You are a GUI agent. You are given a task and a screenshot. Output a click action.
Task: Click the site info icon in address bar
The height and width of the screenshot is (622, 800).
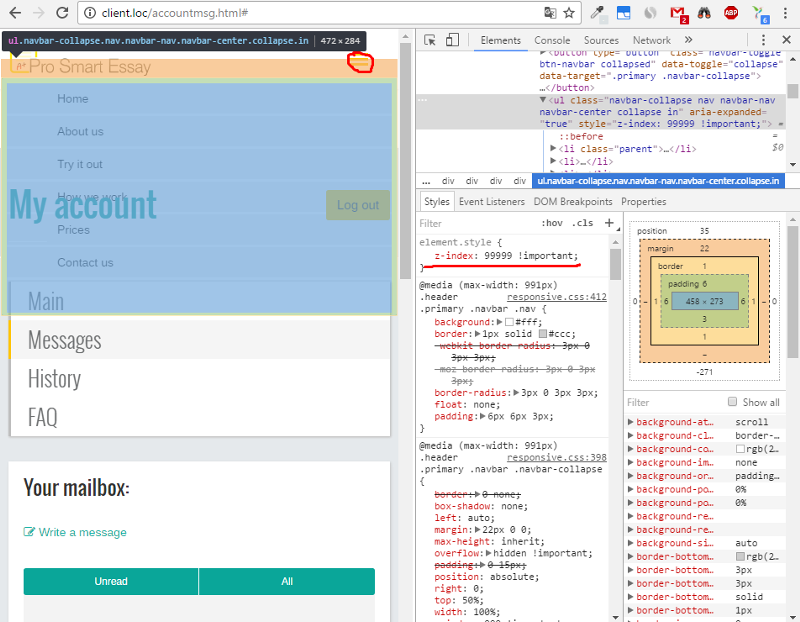click(90, 13)
